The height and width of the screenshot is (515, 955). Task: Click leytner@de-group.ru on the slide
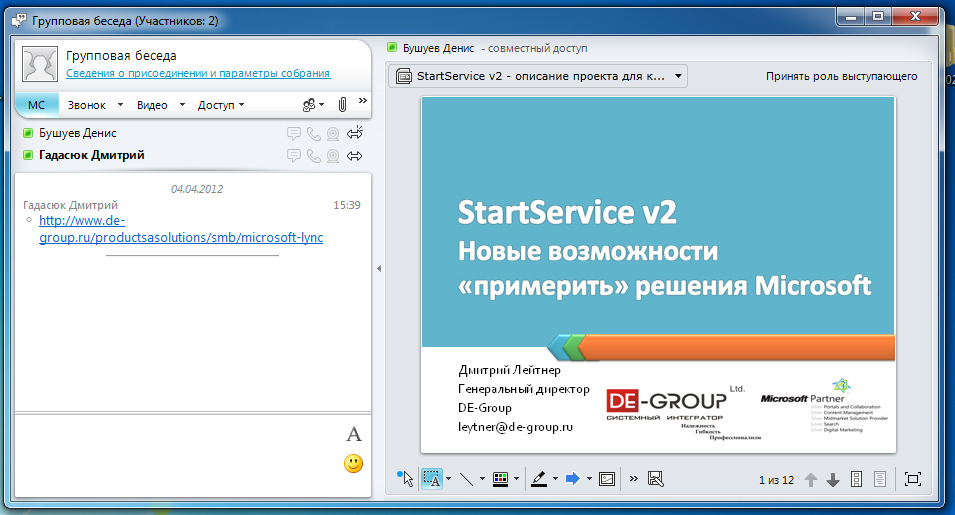pos(515,427)
